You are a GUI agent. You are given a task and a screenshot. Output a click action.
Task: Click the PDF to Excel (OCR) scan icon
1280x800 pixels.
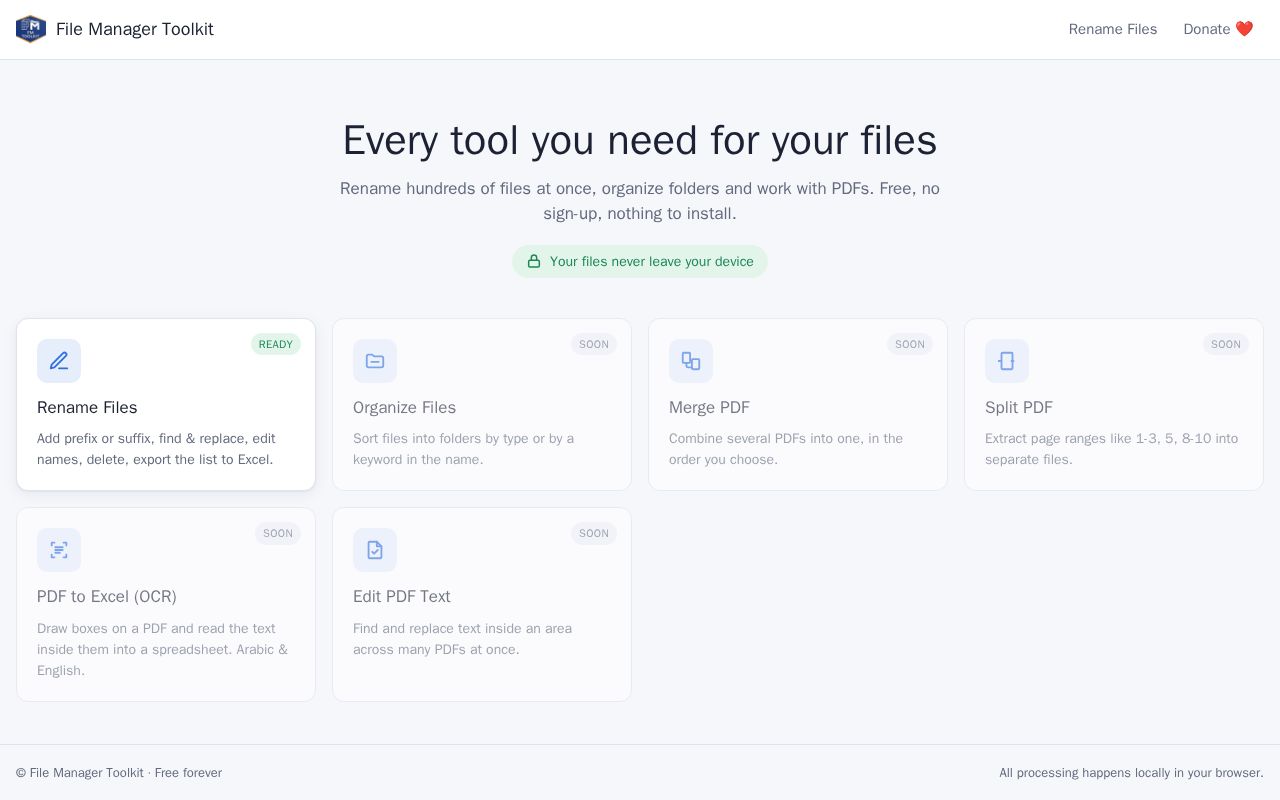[59, 550]
